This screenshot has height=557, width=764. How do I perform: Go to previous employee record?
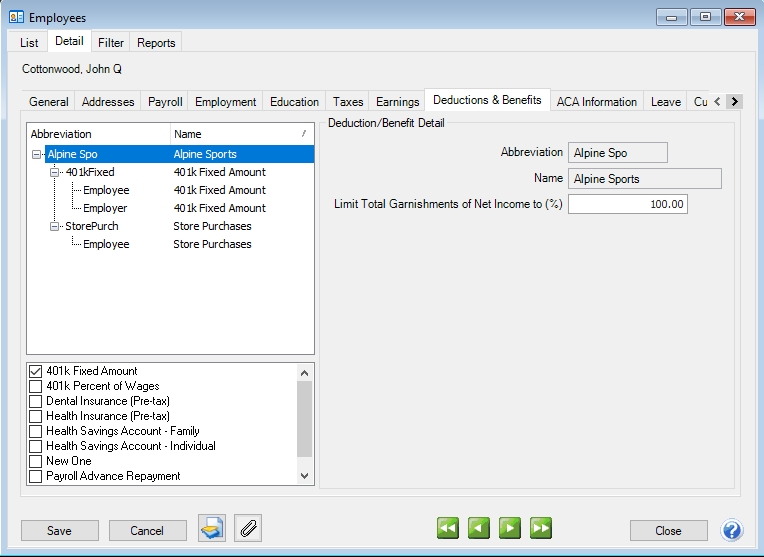pyautogui.click(x=479, y=529)
